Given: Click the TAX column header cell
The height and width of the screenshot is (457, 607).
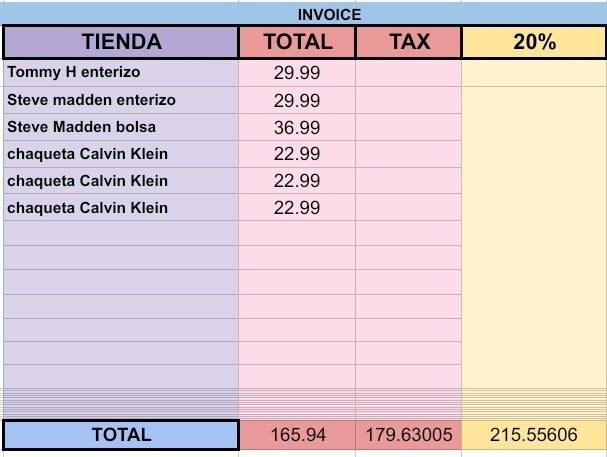Looking at the screenshot, I should coord(408,42).
